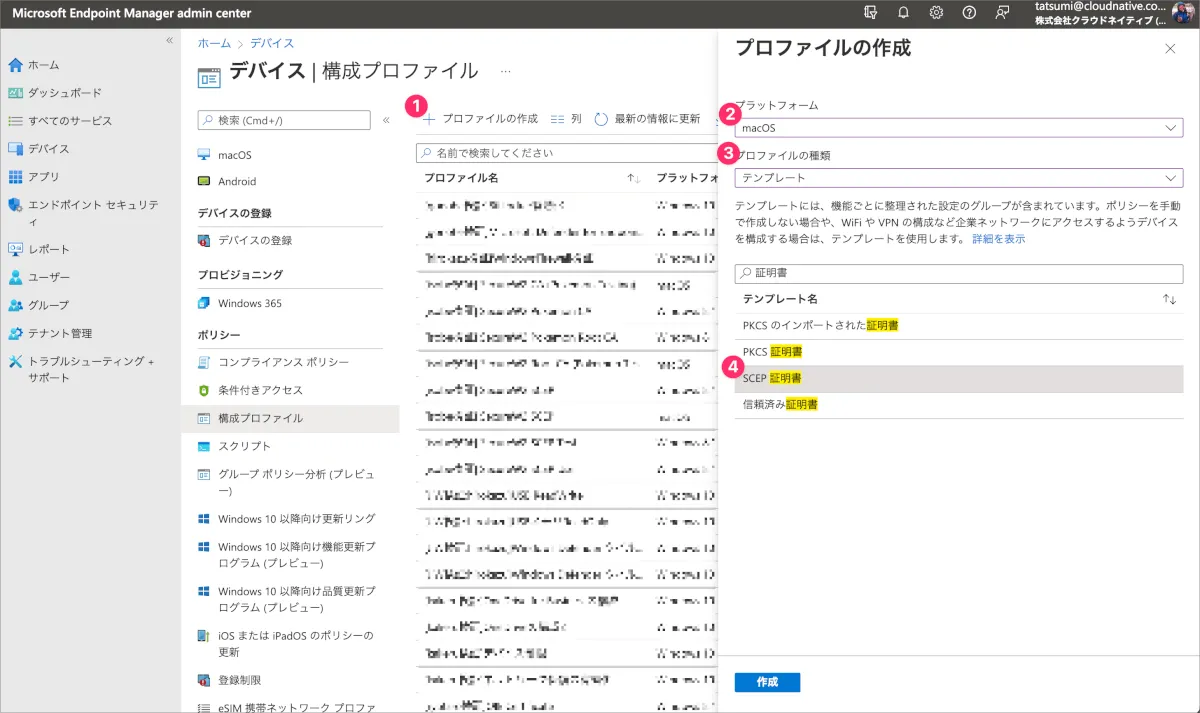Expand the プロファイルの種類 dropdown

pos(958,178)
